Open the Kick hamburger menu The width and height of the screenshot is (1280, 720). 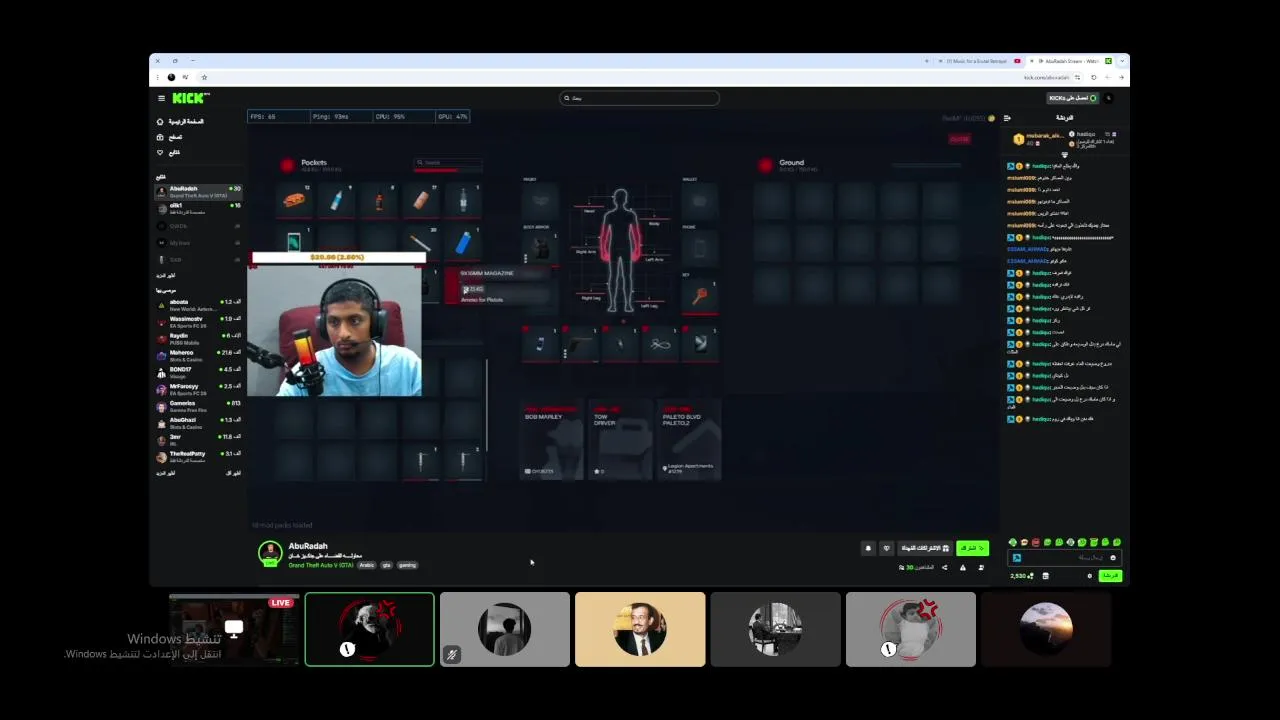point(161,98)
